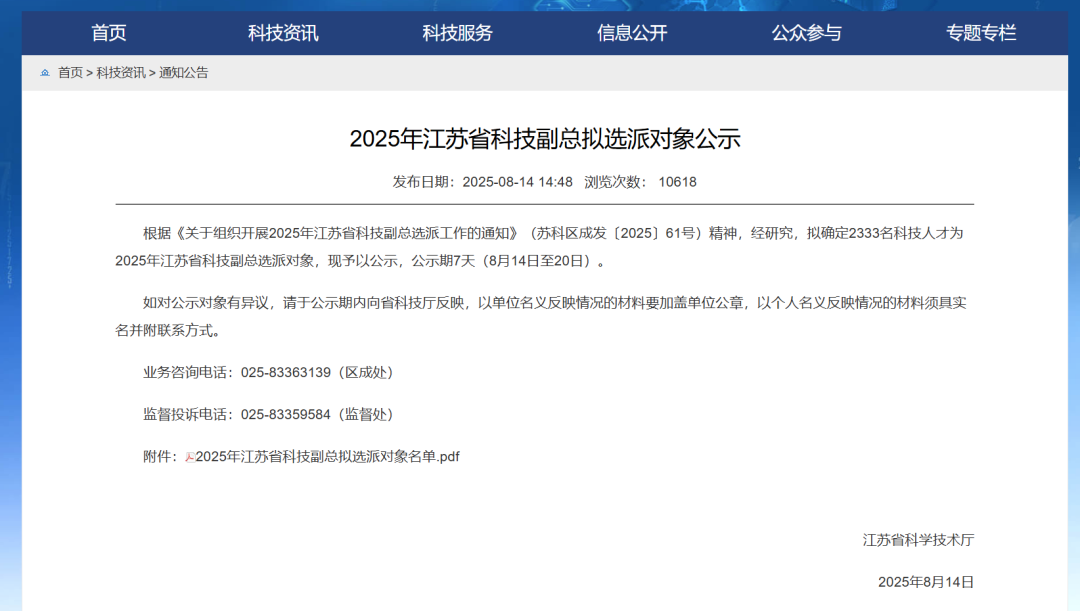Open 公众参与 in the navigation bar
This screenshot has width=1080, height=611.
coord(806,33)
